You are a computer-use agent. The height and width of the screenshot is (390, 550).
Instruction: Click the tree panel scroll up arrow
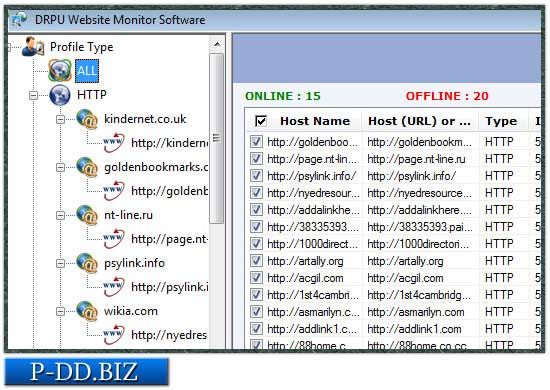(x=217, y=44)
